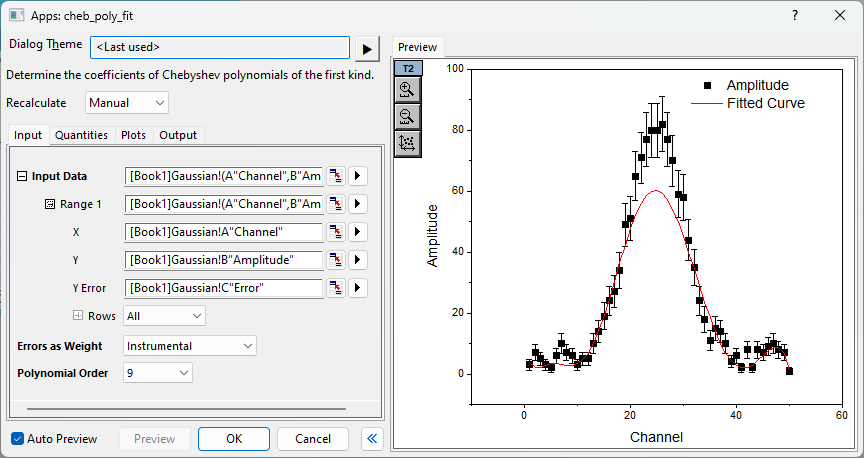Expand the Rows node
This screenshot has width=864, height=458.
pos(78,316)
